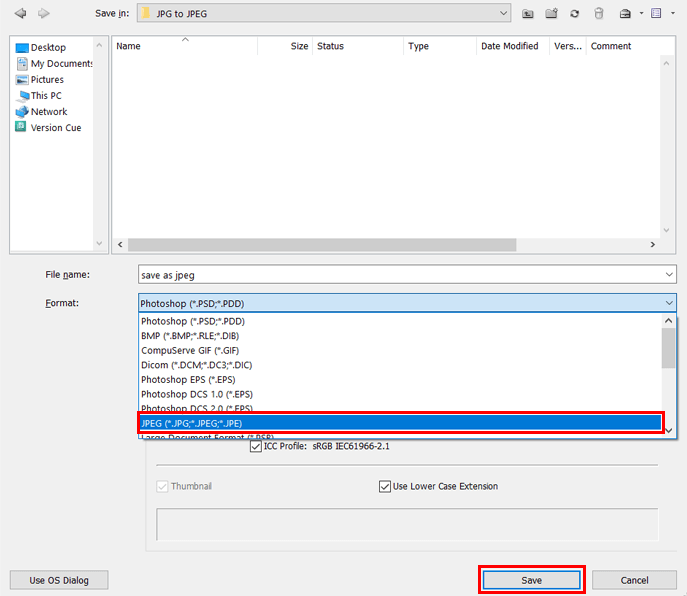Open the File name dropdown arrow
The image size is (687, 596).
(668, 274)
